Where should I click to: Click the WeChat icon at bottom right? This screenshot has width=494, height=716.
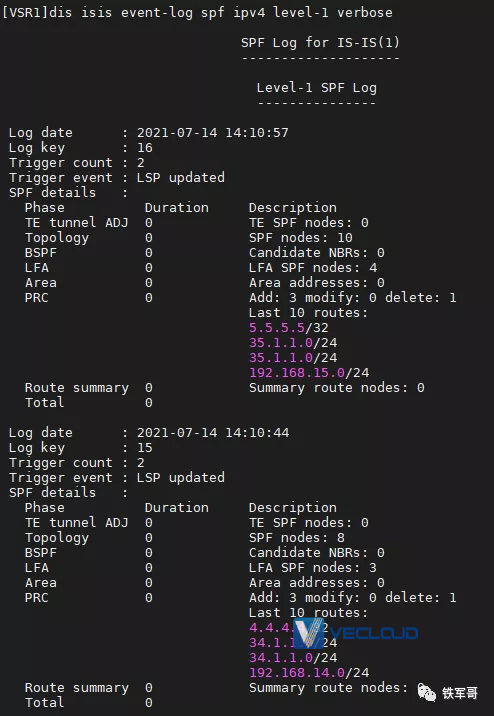(x=427, y=692)
